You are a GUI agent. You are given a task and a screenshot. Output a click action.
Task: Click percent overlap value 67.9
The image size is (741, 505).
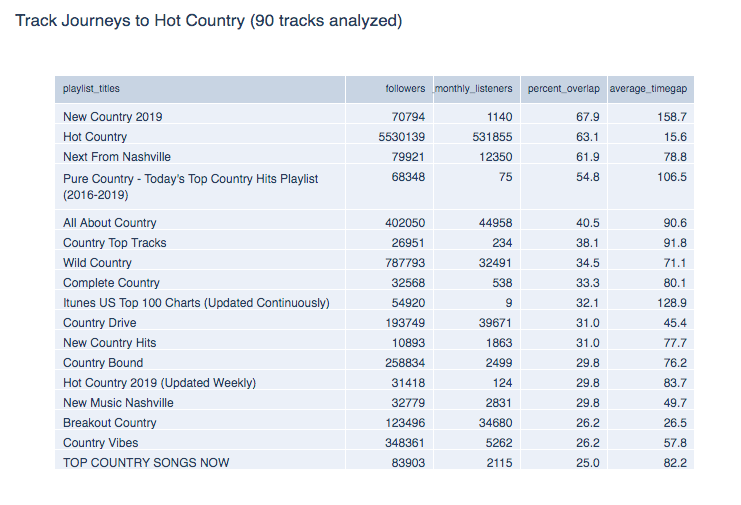pos(587,117)
